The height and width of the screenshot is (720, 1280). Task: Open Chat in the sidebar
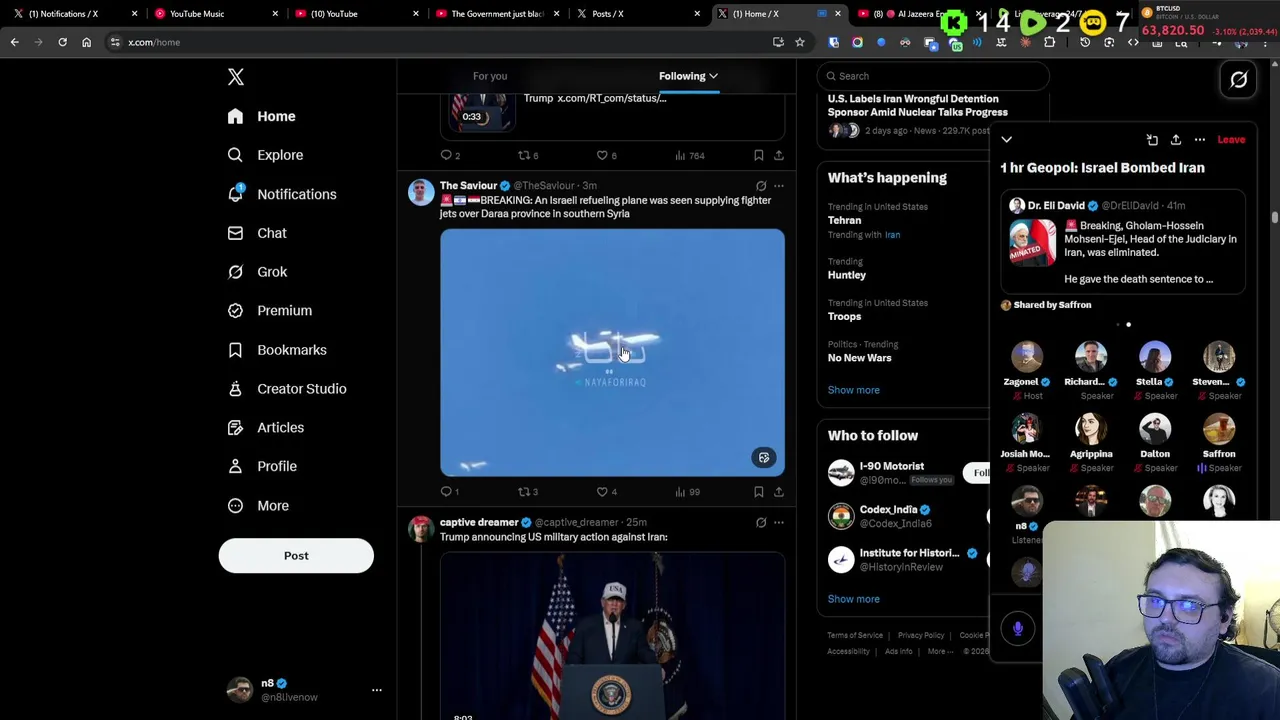[x=256, y=233]
